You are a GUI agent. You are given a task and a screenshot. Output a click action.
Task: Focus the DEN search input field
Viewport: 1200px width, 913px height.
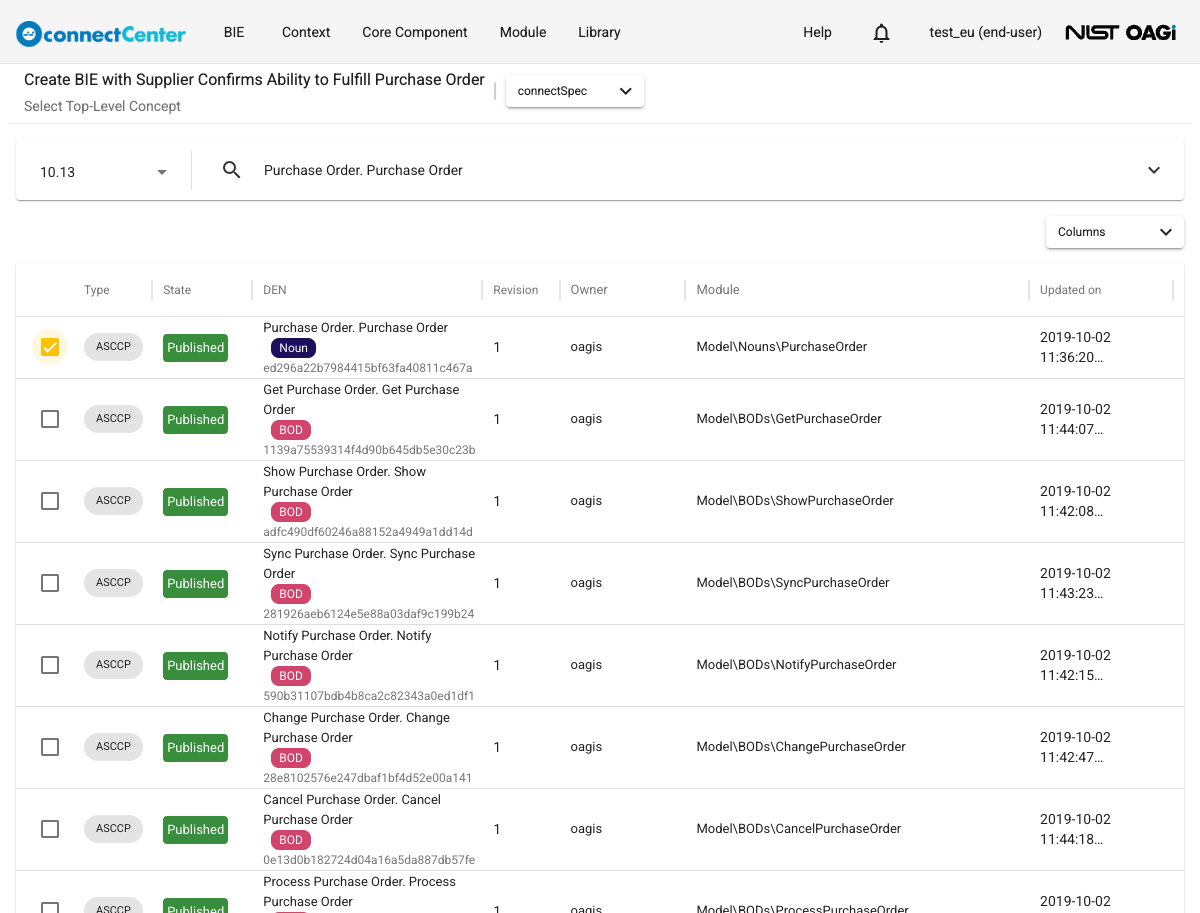695,170
